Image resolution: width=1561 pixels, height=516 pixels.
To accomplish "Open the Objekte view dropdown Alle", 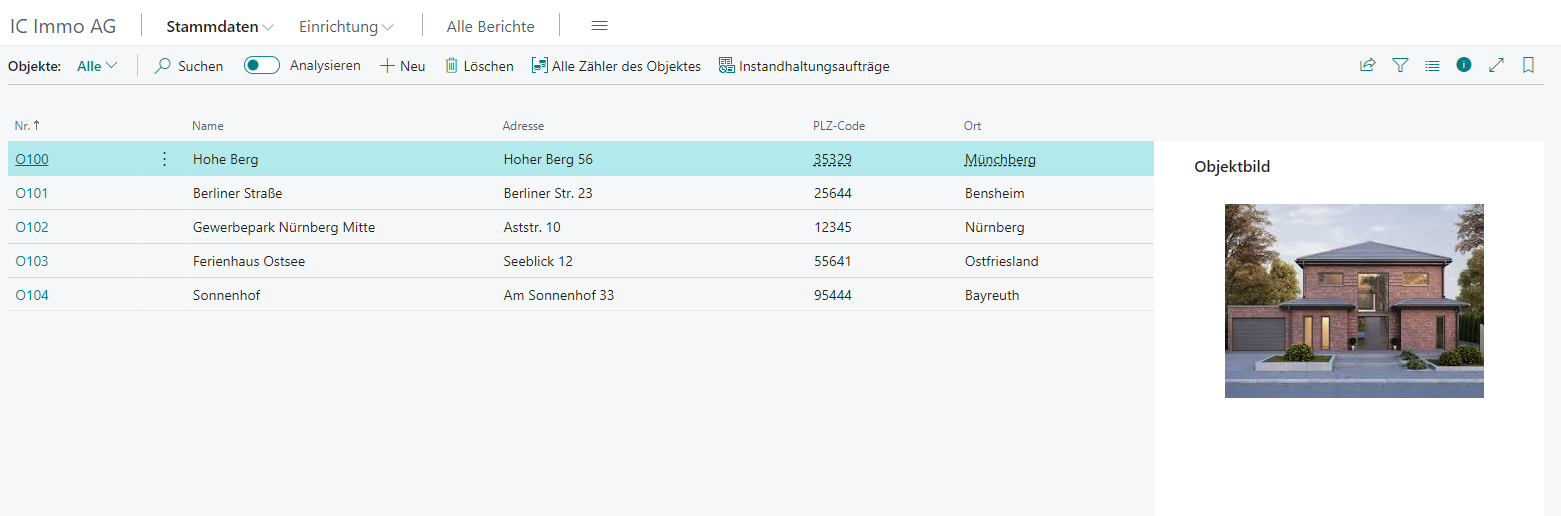I will click(97, 66).
